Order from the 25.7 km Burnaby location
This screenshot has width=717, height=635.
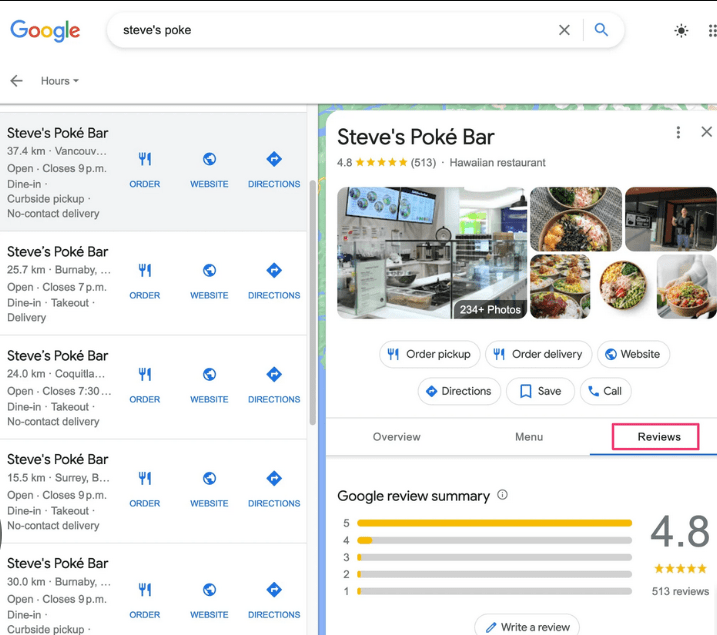[144, 281]
